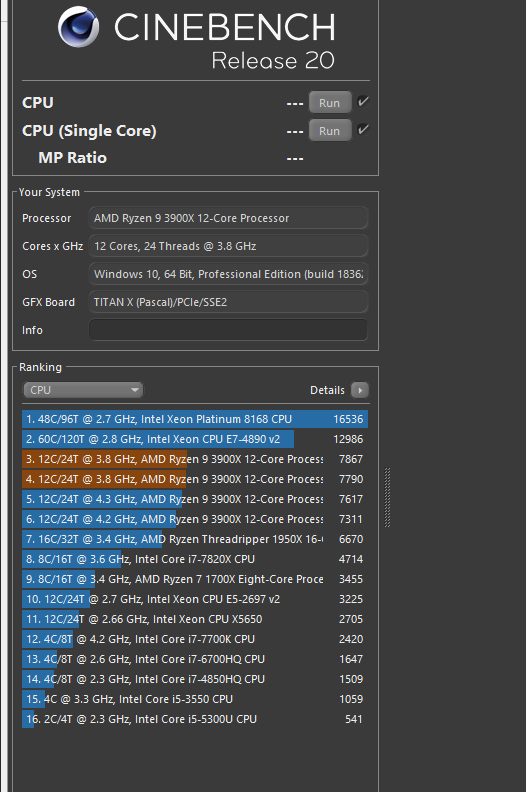526x792 pixels.
Task: Select ranking row 10 Xeon E5-2697 v2
Action: [195, 599]
